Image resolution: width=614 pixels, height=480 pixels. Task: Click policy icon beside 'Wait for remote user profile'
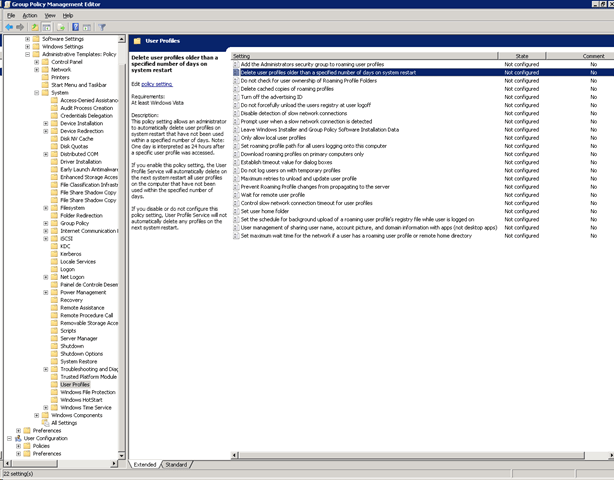(x=236, y=195)
